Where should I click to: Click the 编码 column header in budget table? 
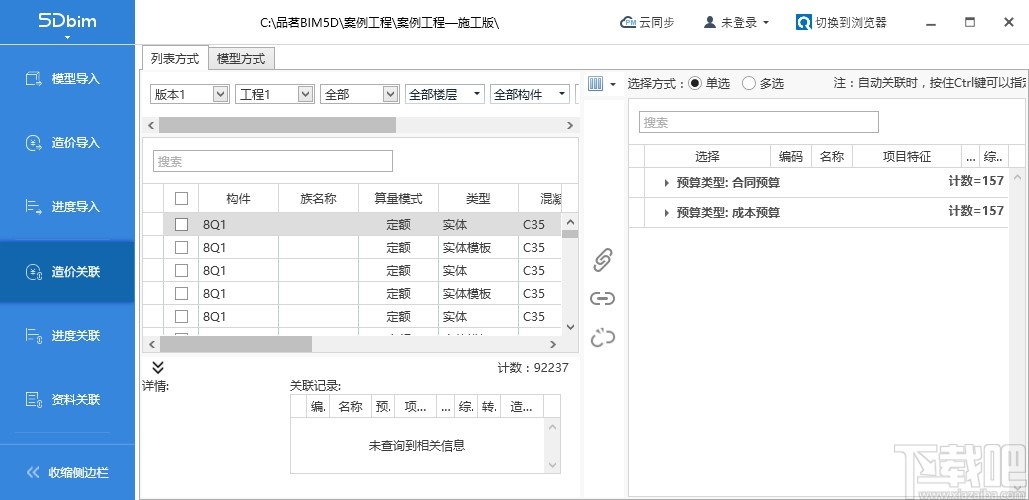coord(791,156)
